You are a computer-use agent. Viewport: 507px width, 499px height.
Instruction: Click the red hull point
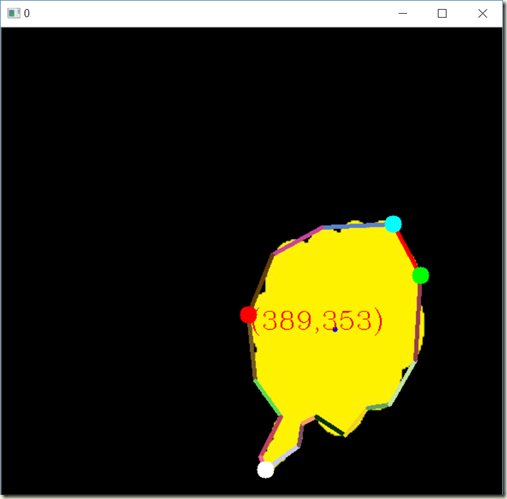point(248,315)
